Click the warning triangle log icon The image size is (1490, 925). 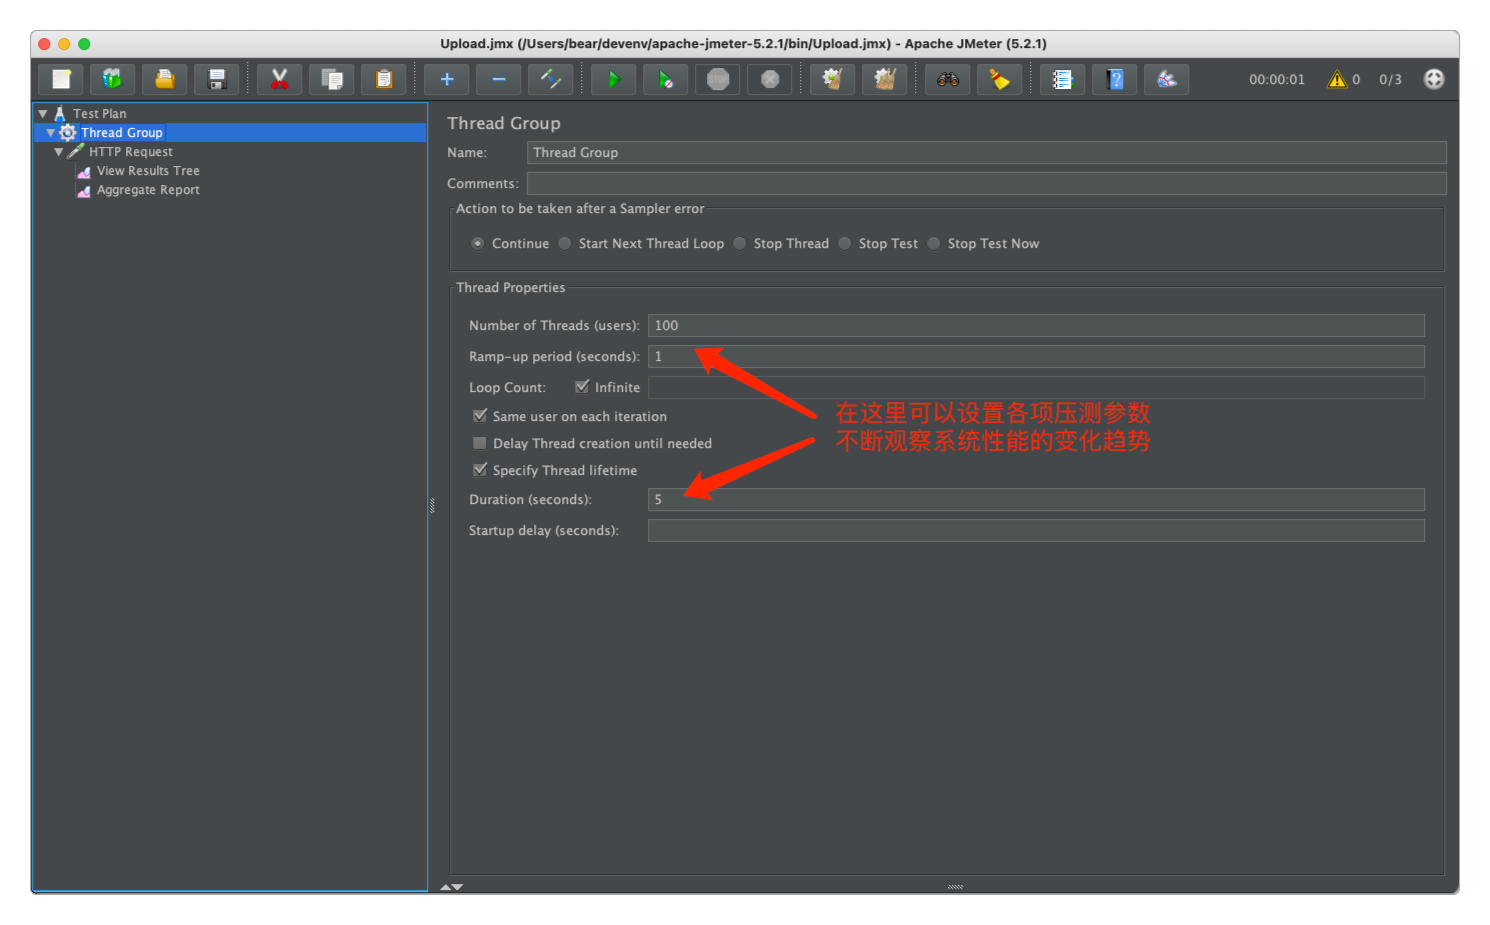(x=1337, y=79)
